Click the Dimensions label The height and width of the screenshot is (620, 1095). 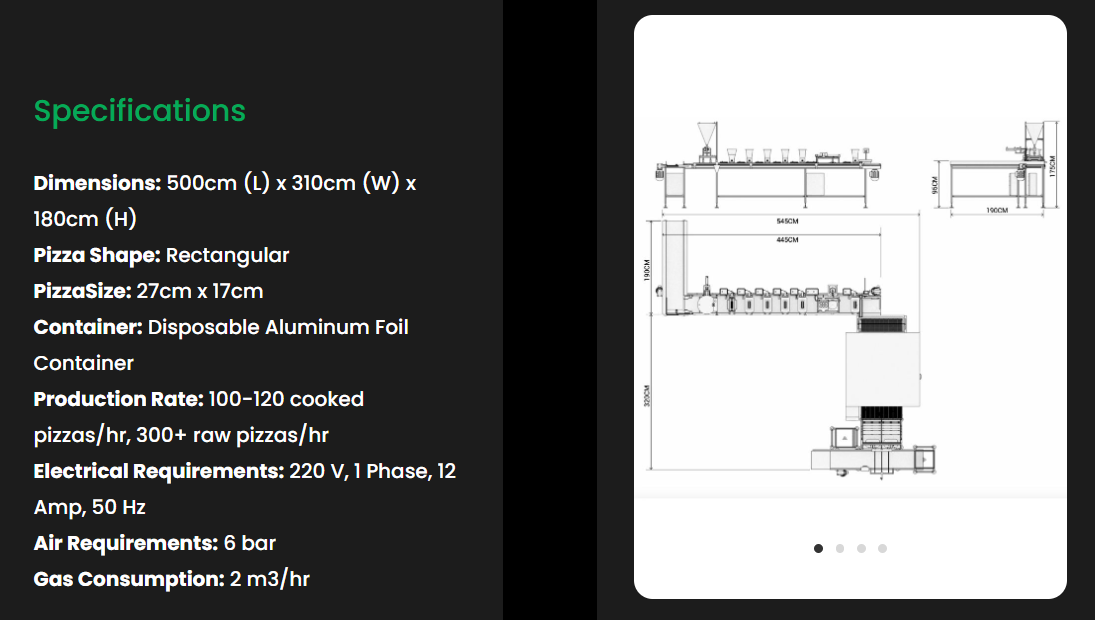97,183
